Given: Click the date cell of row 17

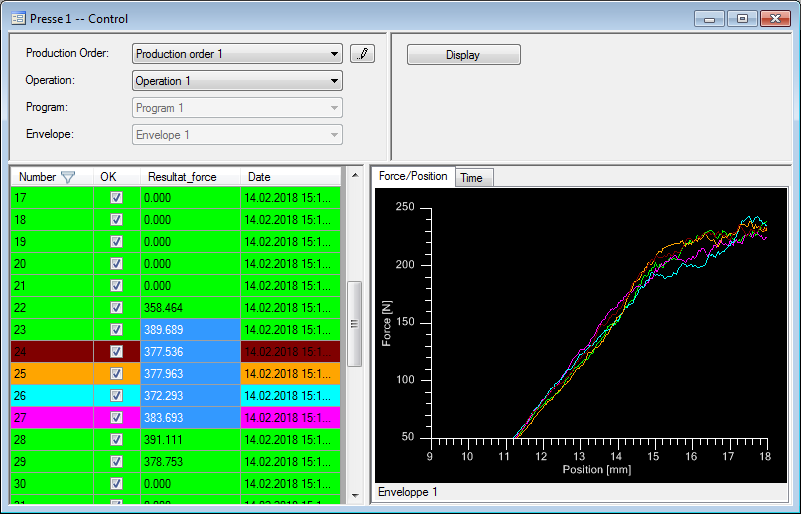Looking at the screenshot, I should point(290,198).
